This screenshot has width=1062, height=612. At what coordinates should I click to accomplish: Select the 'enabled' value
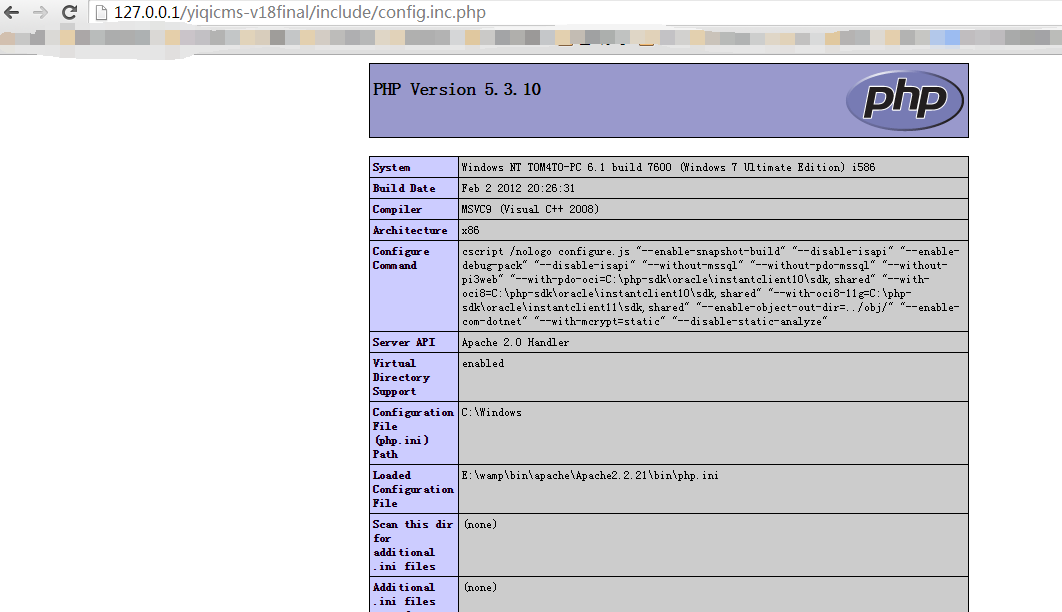point(483,364)
